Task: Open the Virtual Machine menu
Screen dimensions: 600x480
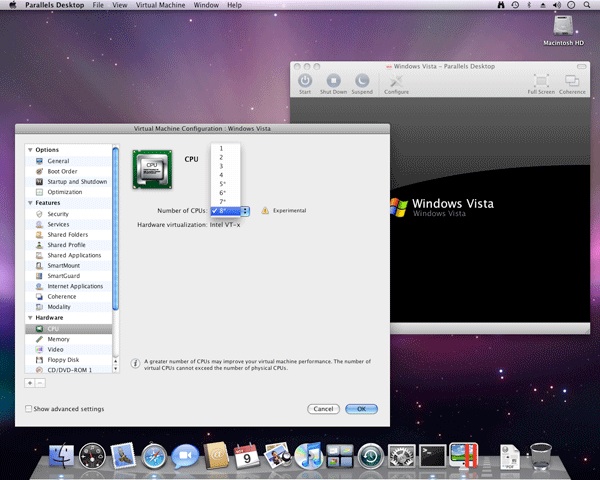Action: click(x=160, y=5)
